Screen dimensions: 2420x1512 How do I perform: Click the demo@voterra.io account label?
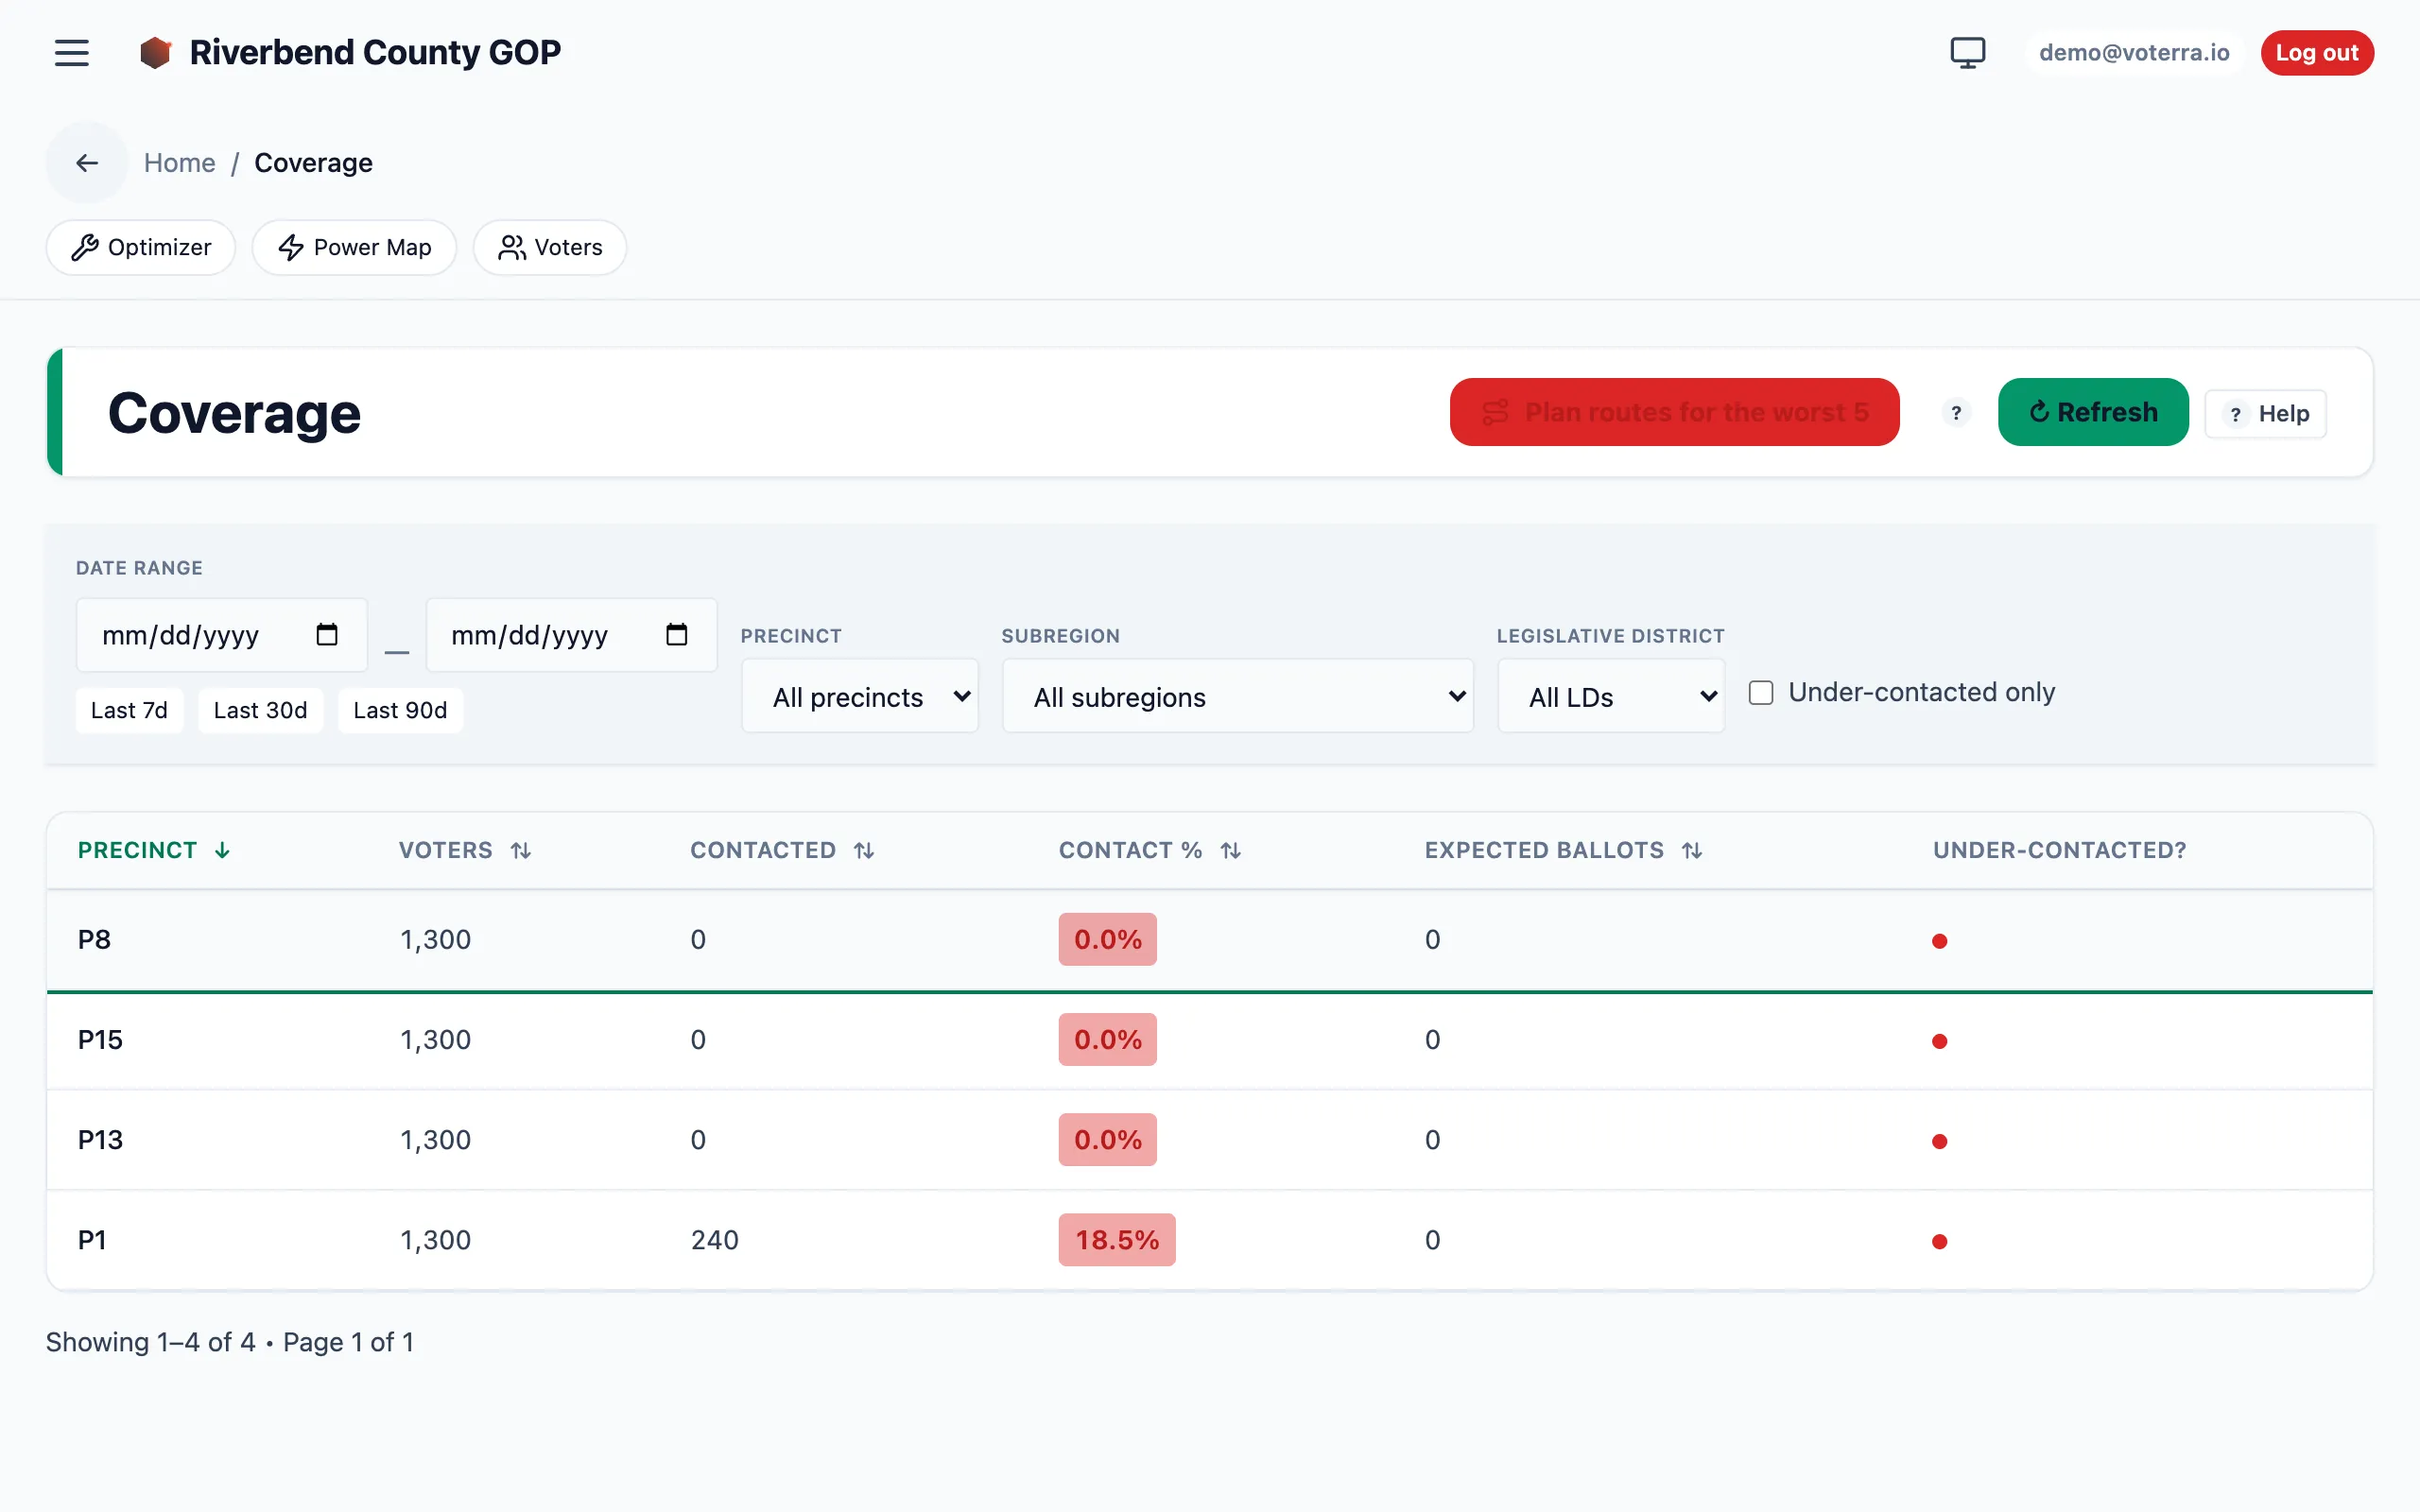[2134, 52]
